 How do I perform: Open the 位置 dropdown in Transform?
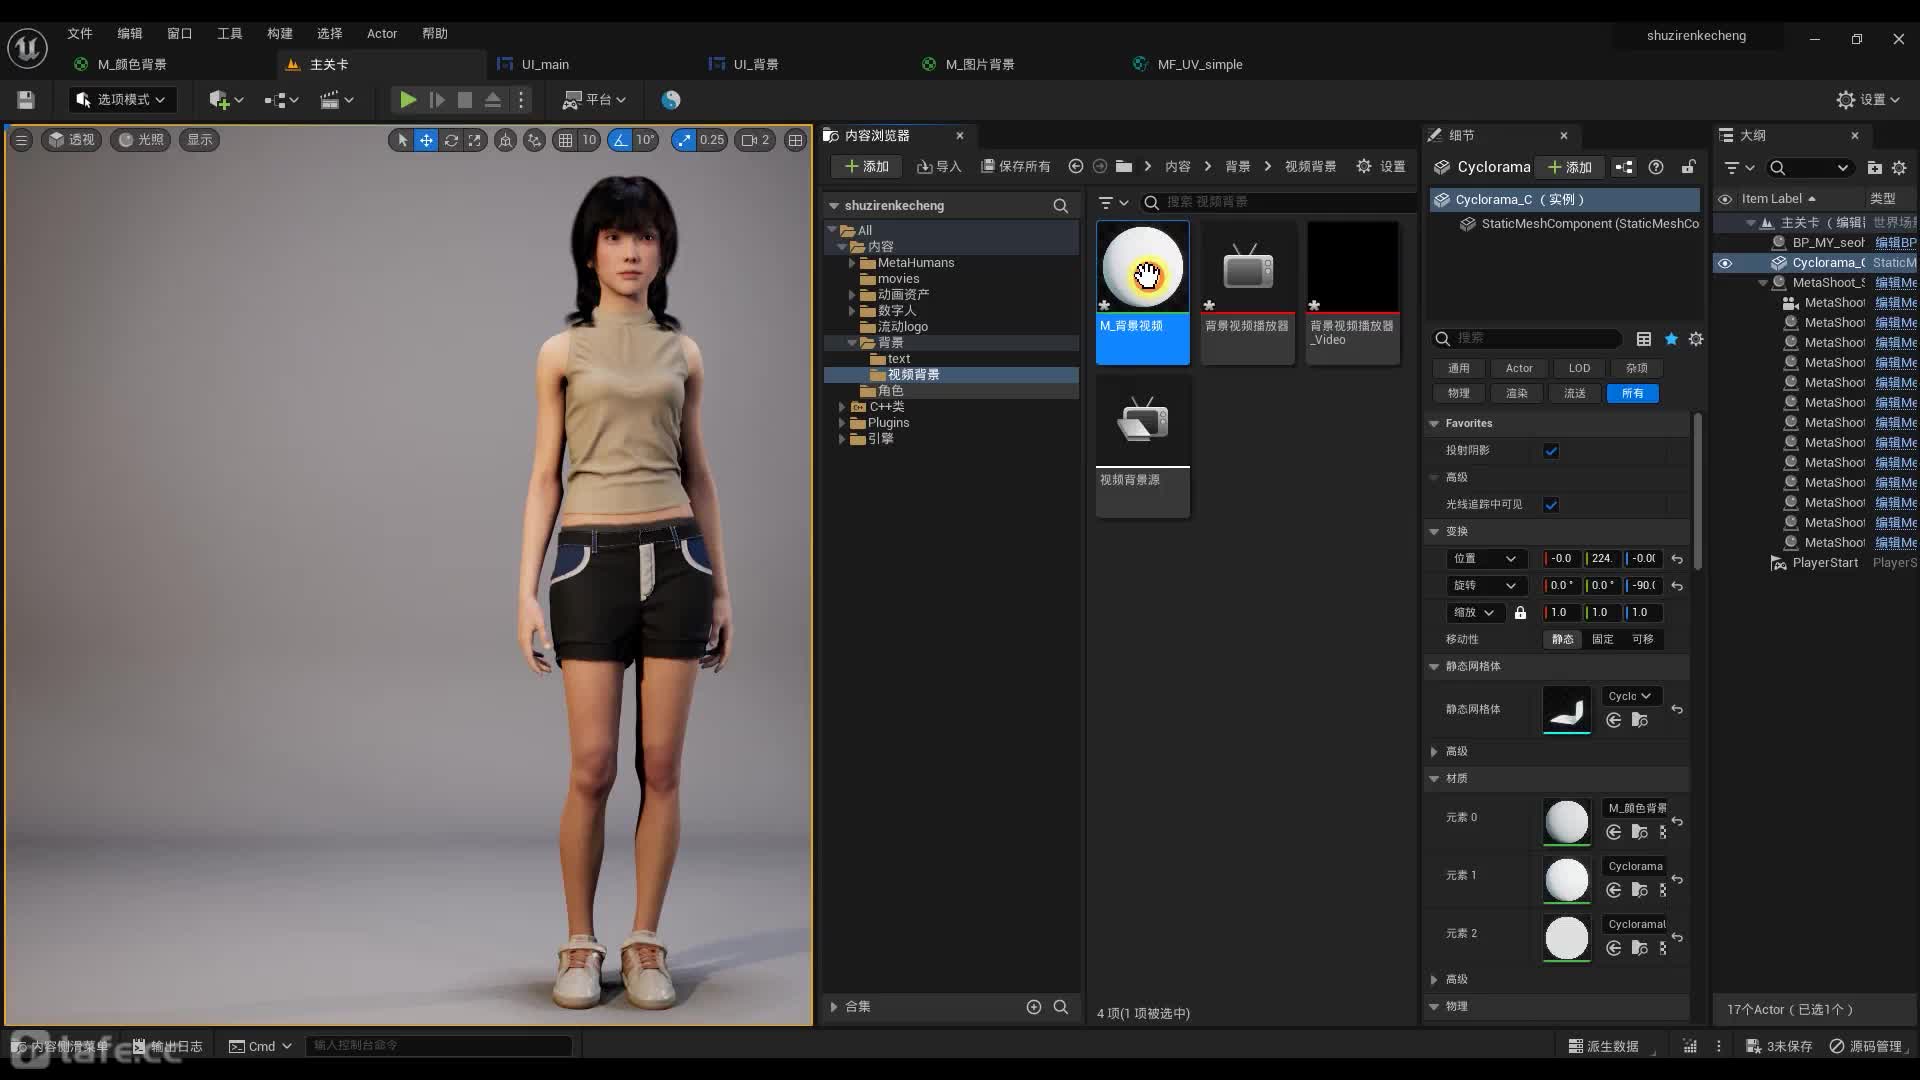1485,559
